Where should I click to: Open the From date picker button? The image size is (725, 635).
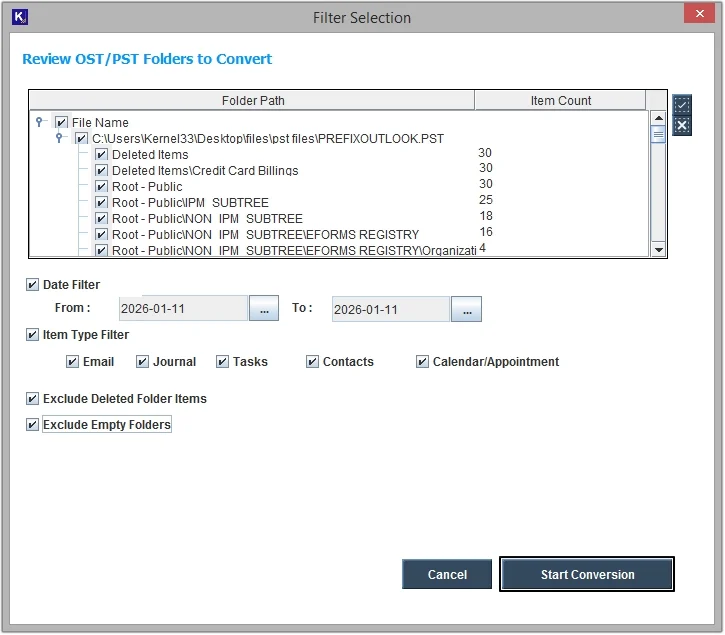point(264,309)
